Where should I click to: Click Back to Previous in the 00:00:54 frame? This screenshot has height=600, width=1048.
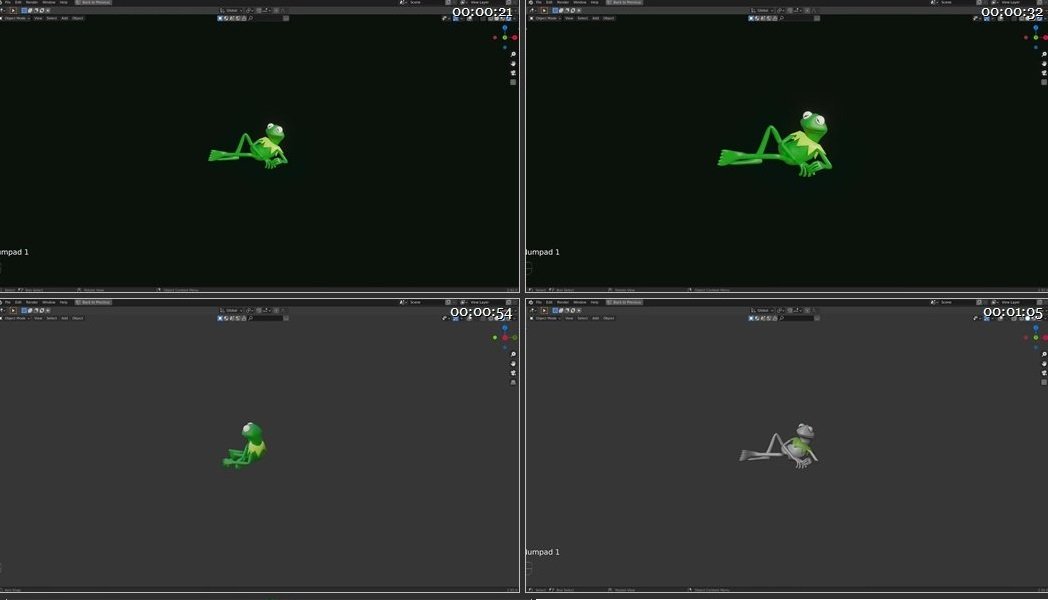click(93, 303)
